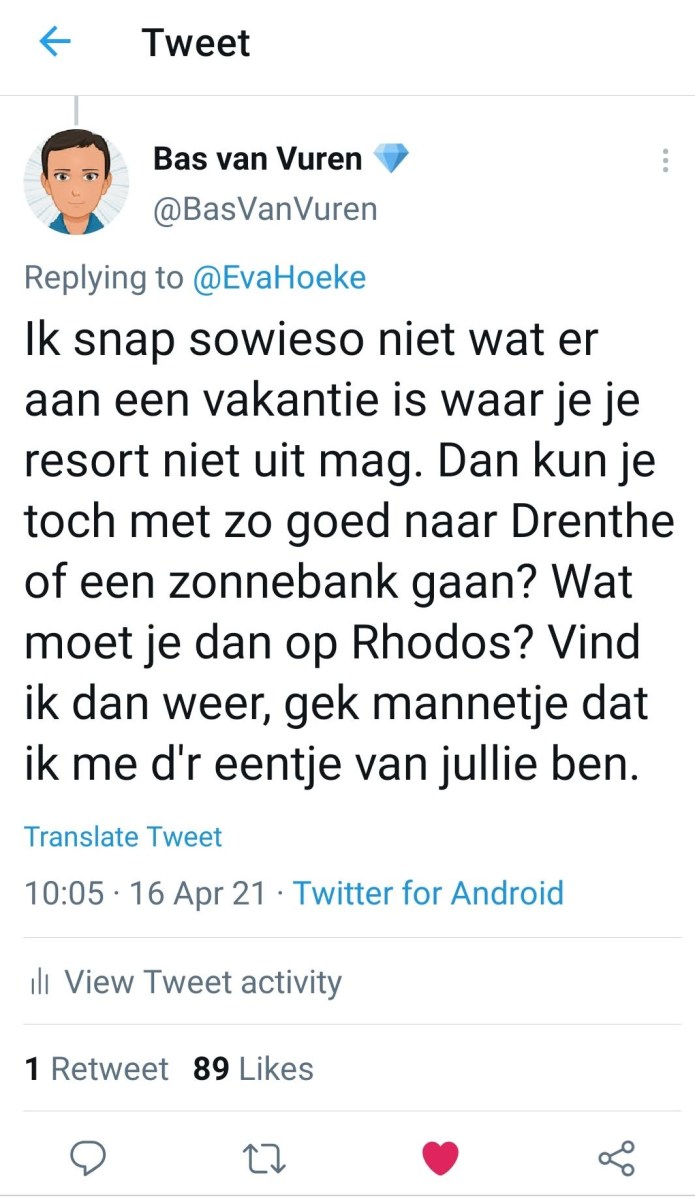
Task: Open Bas van Vuren's profile avatar
Action: click(x=76, y=182)
